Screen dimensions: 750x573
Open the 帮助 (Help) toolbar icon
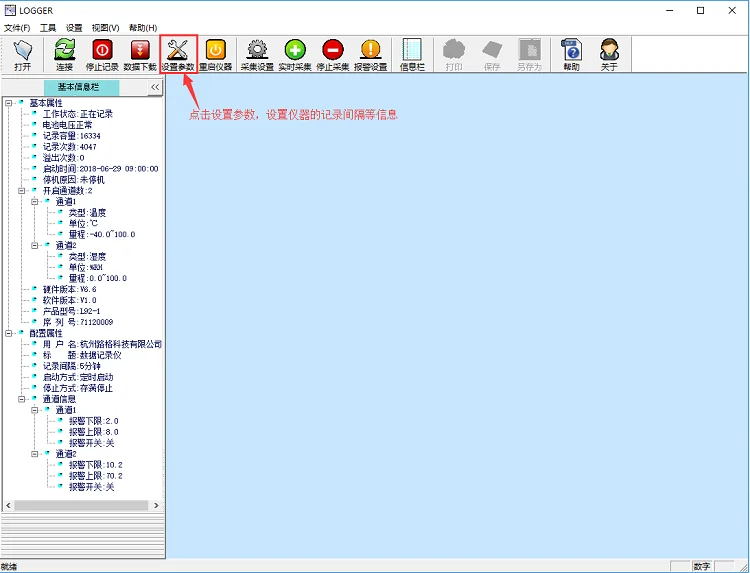tap(571, 55)
